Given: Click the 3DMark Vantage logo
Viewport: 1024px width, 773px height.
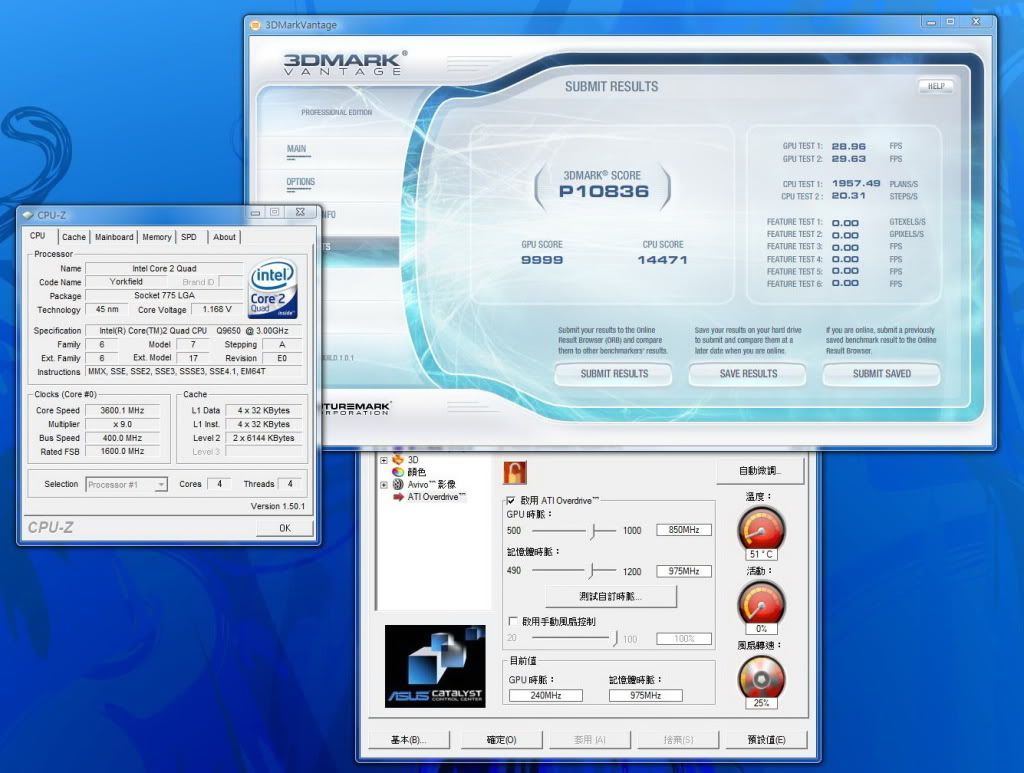Looking at the screenshot, I should pyautogui.click(x=344, y=63).
